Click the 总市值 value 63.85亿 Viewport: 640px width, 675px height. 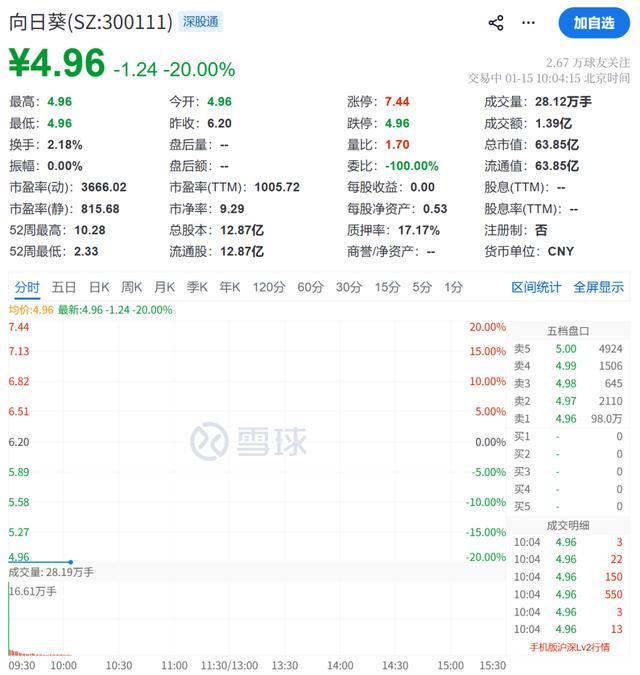pos(557,145)
